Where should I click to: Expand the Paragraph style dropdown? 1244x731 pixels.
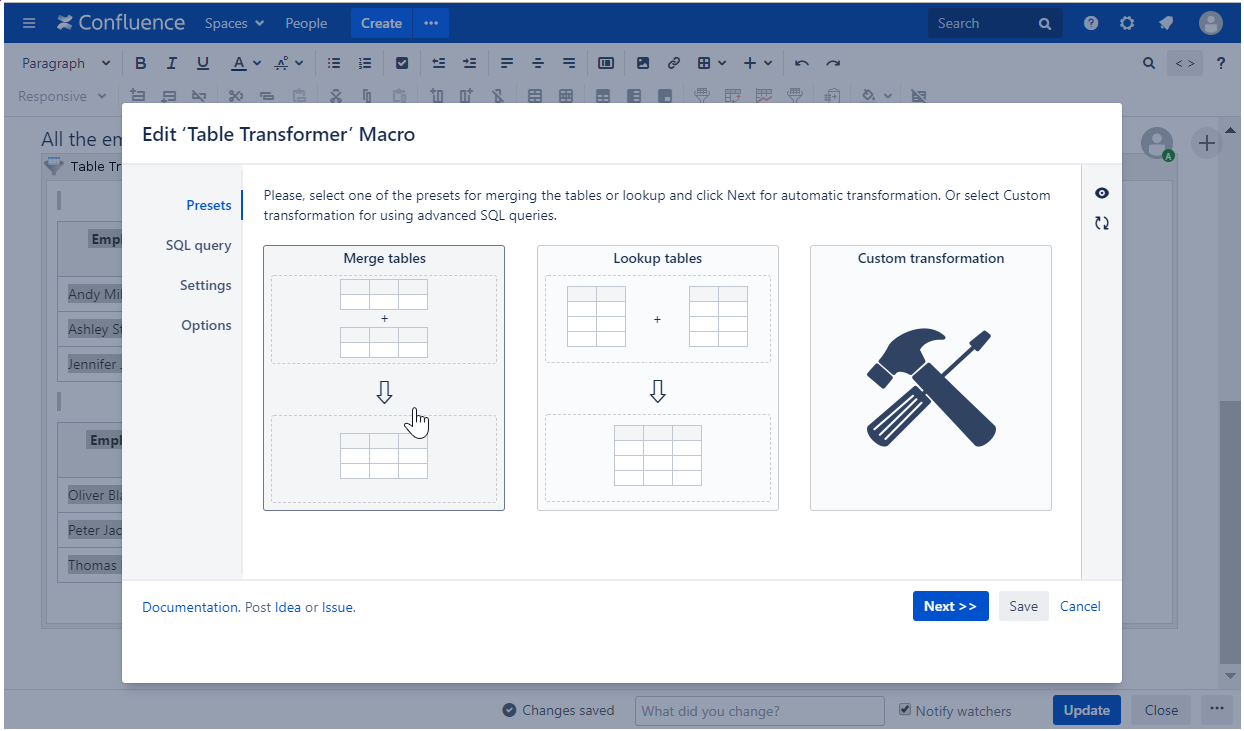coord(66,63)
